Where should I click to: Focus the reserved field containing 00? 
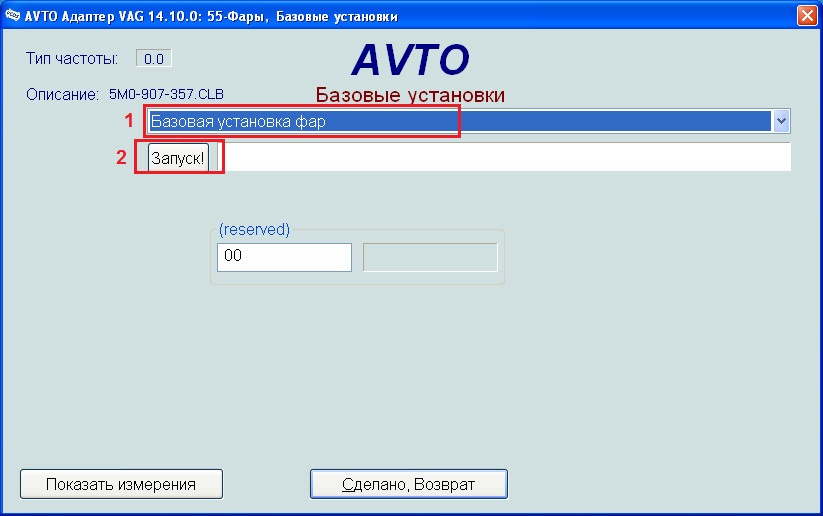pos(284,257)
